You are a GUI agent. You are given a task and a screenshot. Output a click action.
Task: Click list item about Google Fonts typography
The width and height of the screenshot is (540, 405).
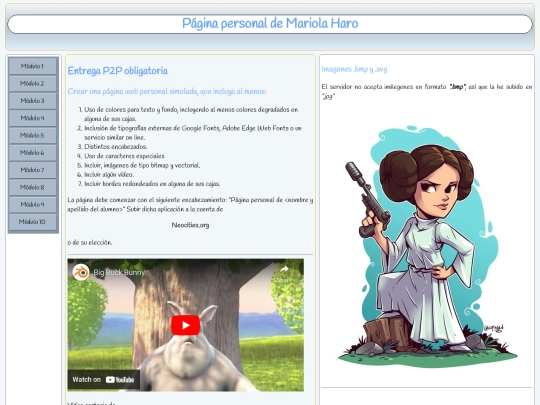193,133
